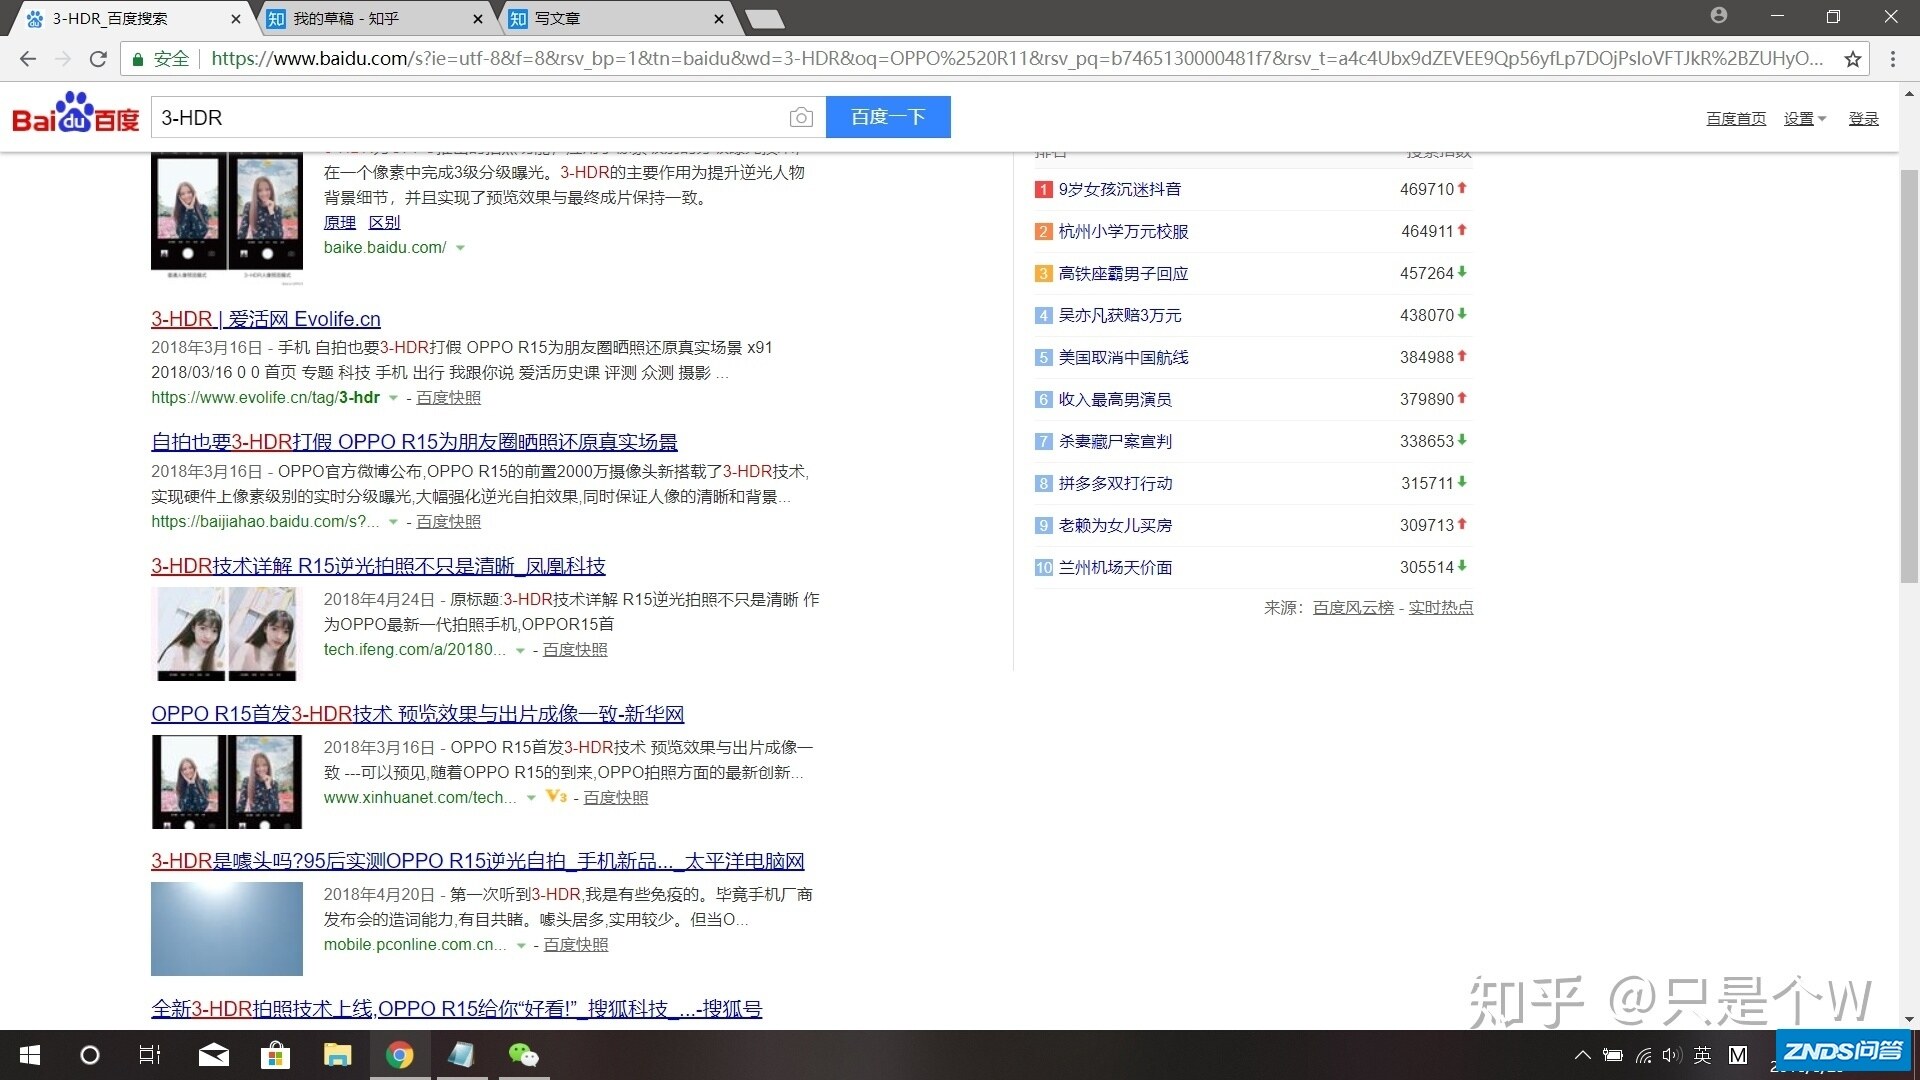
Task: Open the Mail app from the taskbar
Action: [213, 1055]
